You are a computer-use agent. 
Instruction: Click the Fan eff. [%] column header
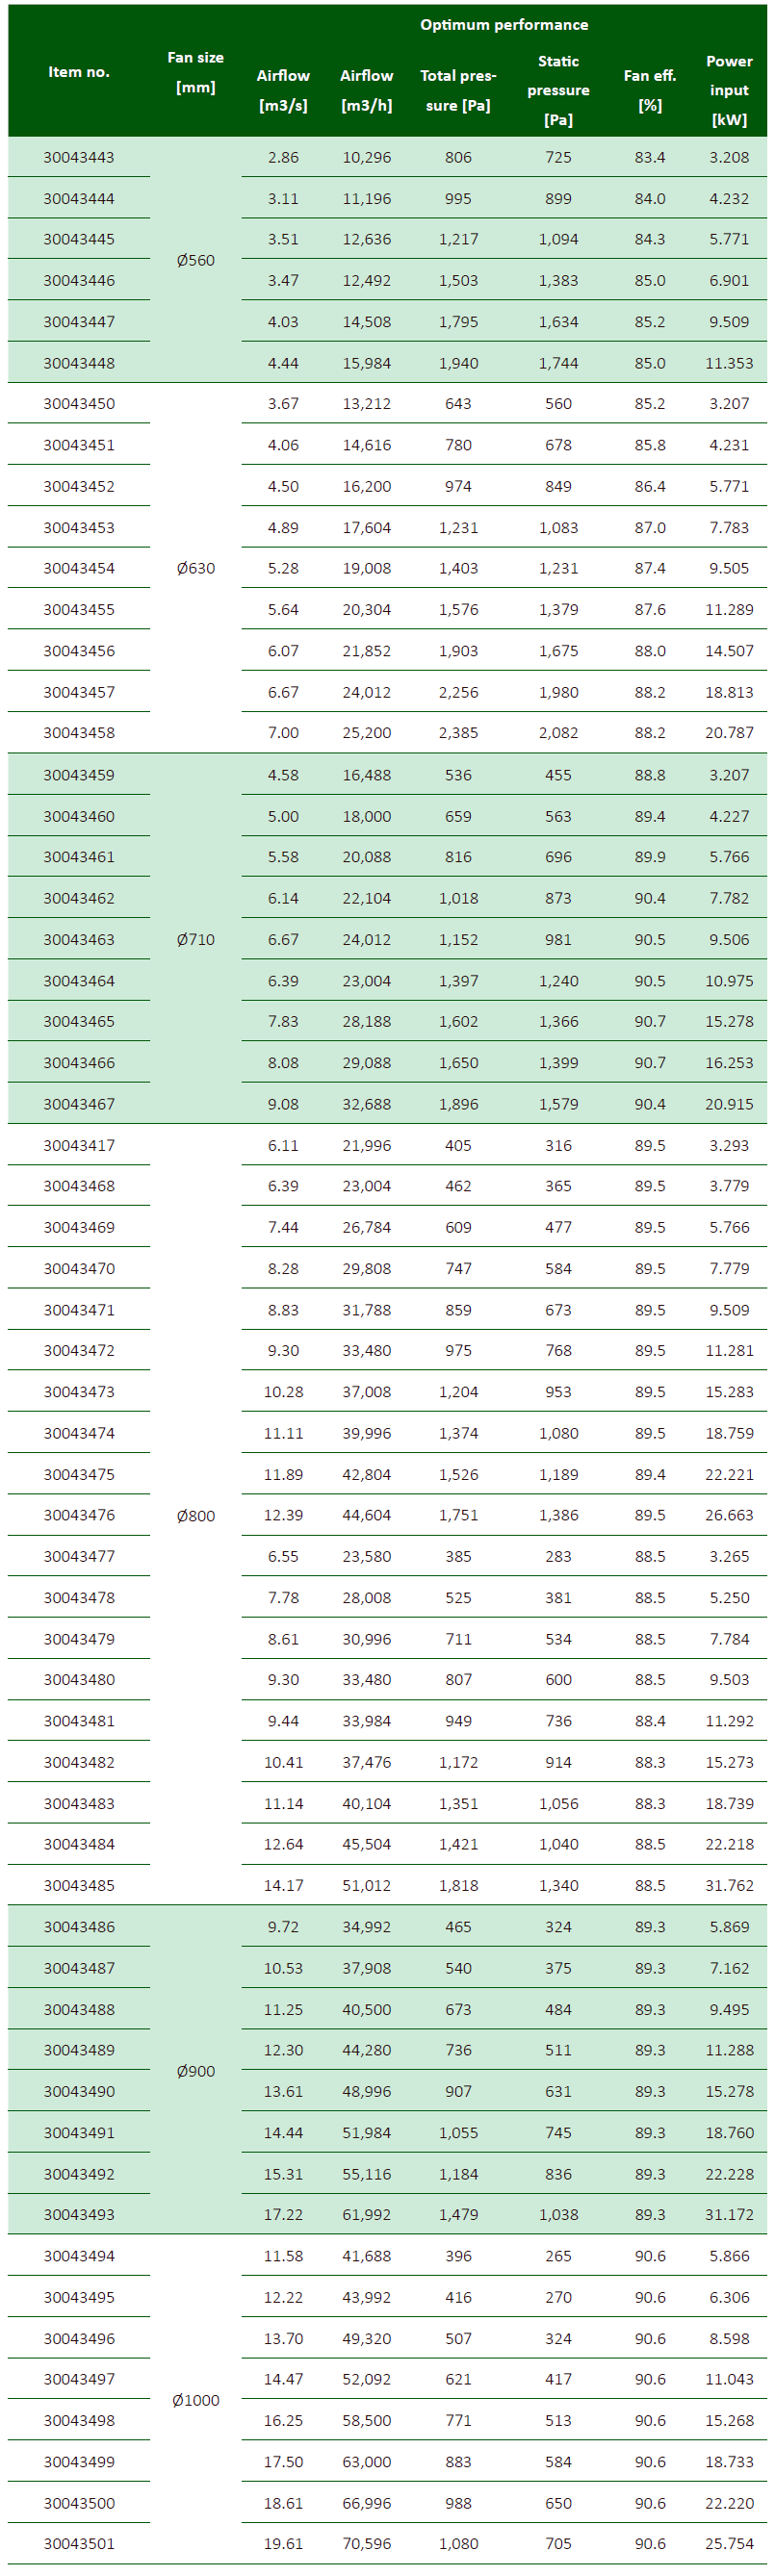(650, 90)
